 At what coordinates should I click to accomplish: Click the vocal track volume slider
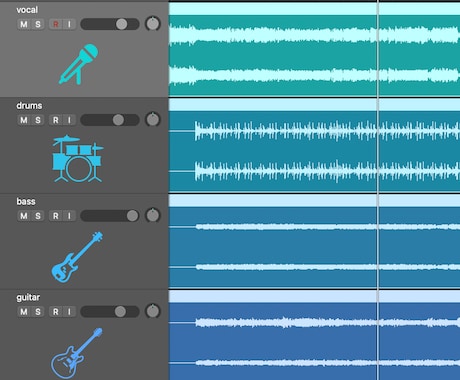coord(110,24)
